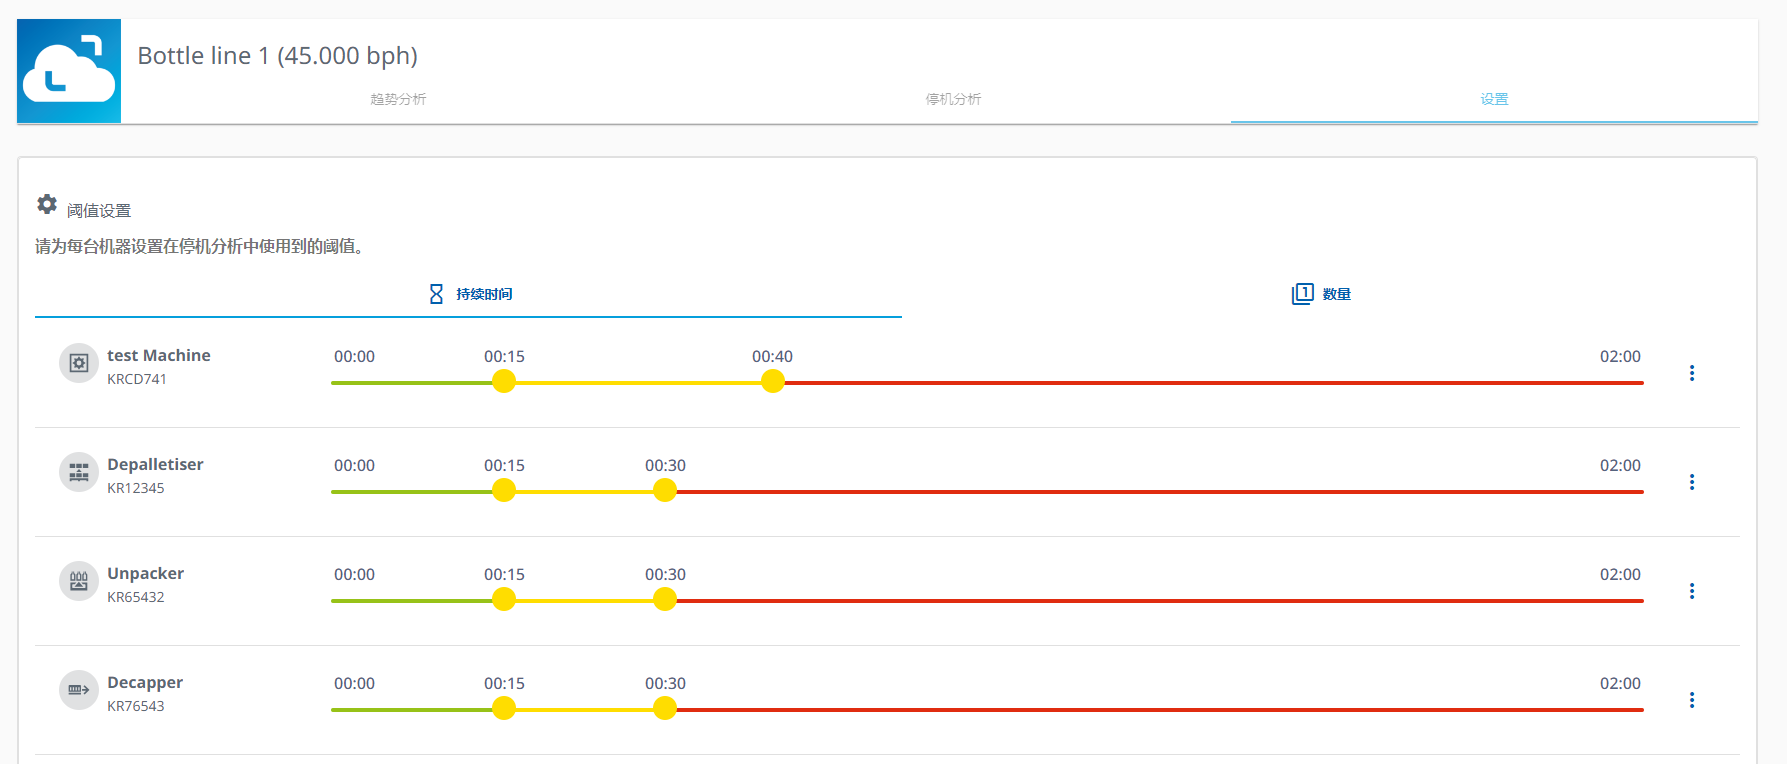1787x764 pixels.
Task: Click the threshold settings gear icon
Action: click(x=47, y=205)
